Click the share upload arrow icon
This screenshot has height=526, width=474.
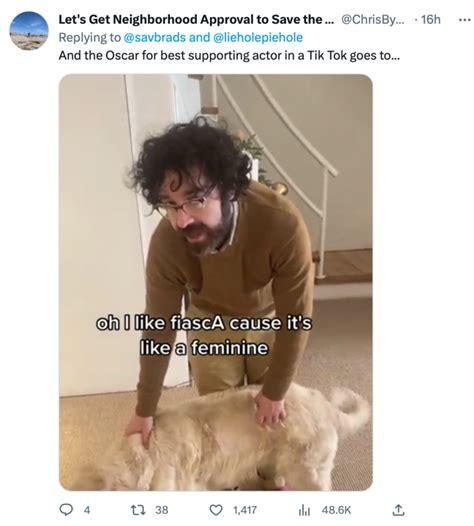[x=399, y=510]
